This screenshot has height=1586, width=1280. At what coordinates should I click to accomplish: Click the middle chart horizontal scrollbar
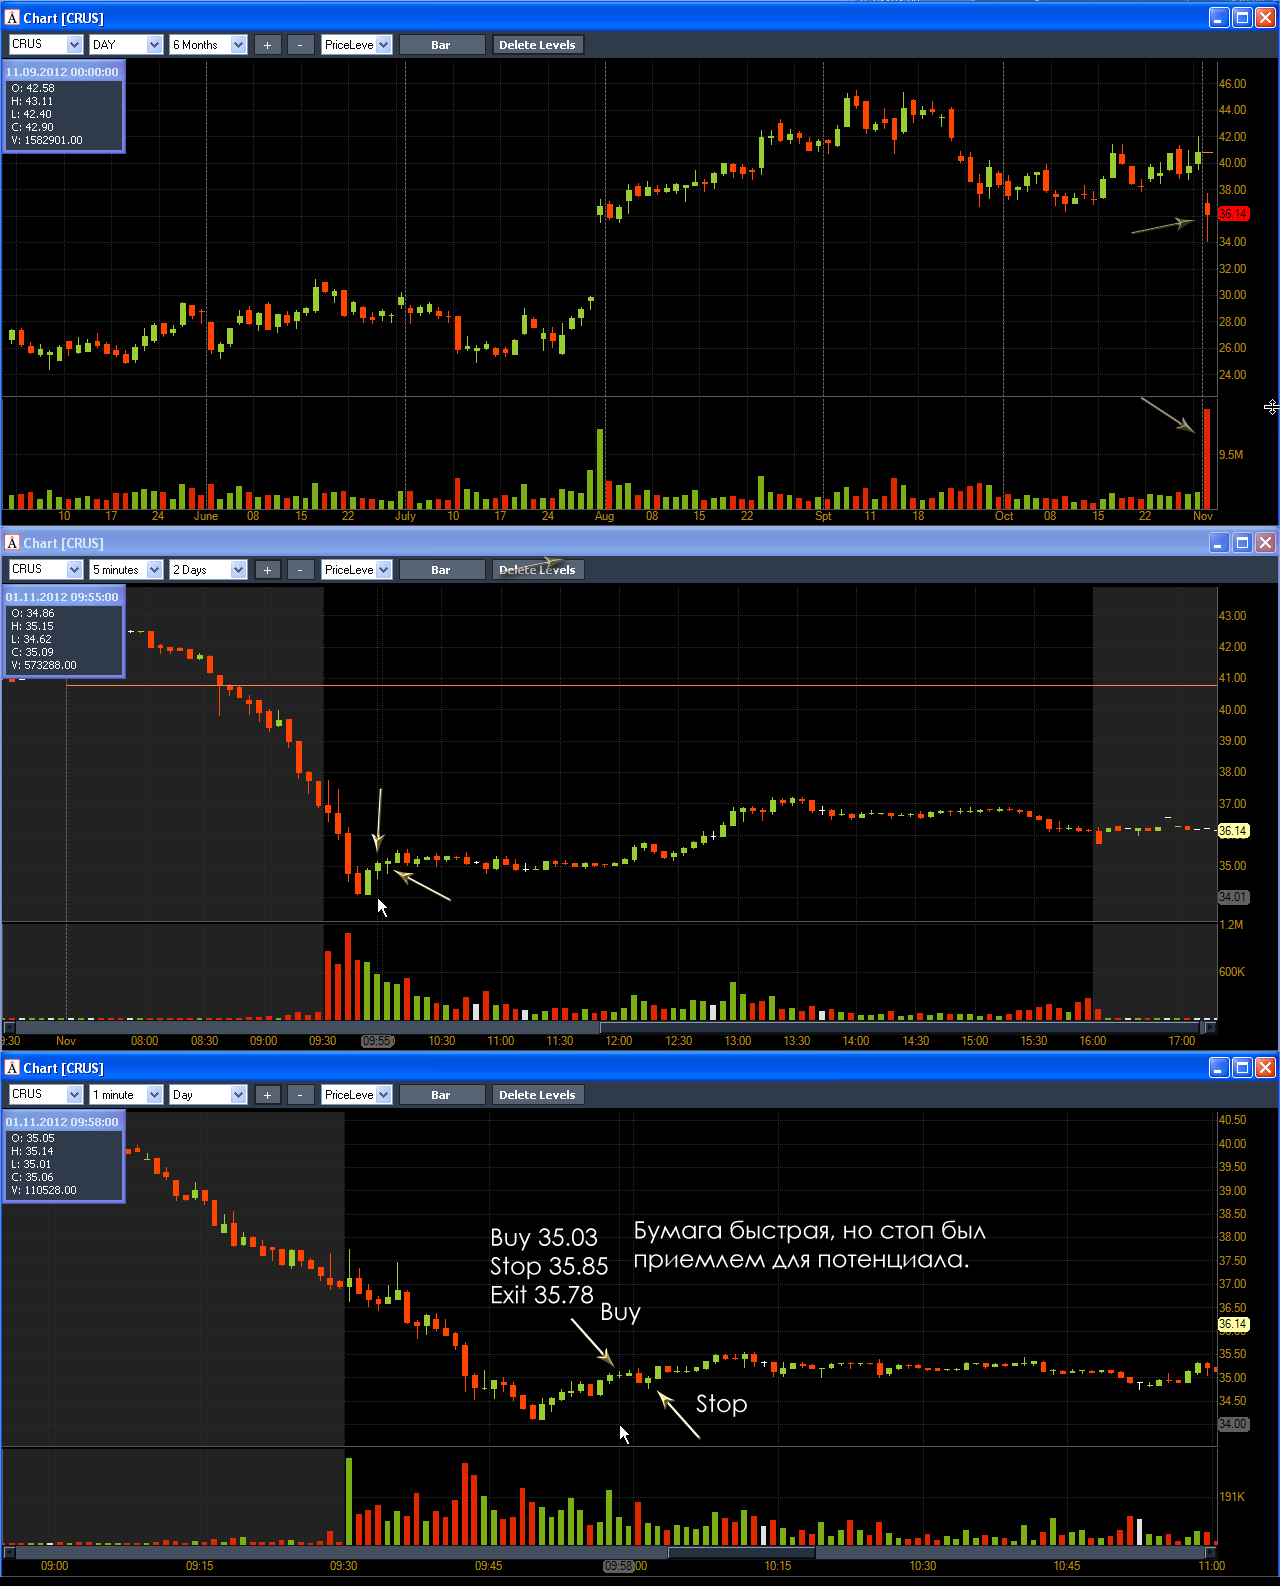pyautogui.click(x=610, y=1027)
